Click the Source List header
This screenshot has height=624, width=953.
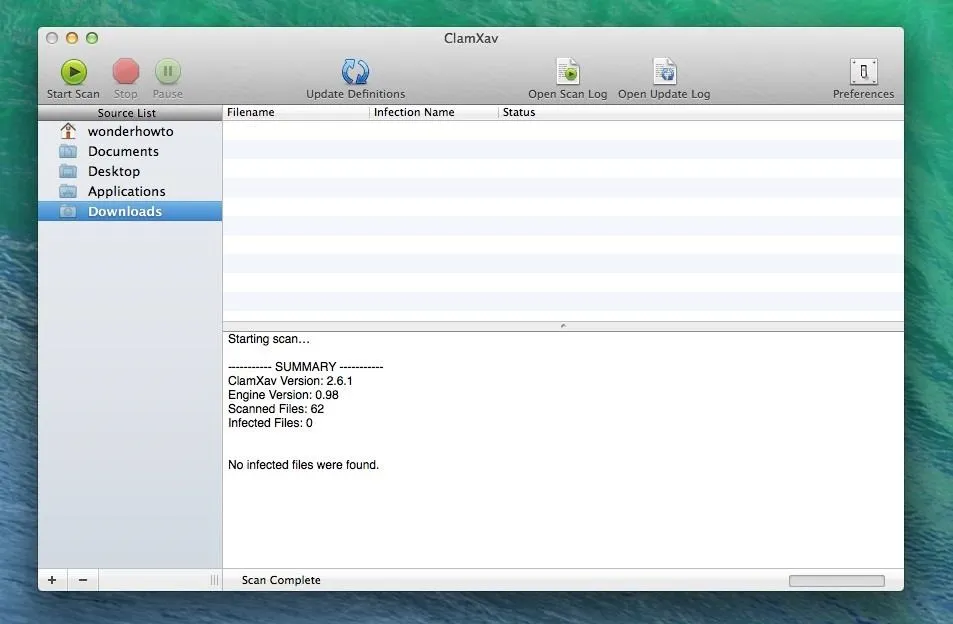[x=130, y=113]
